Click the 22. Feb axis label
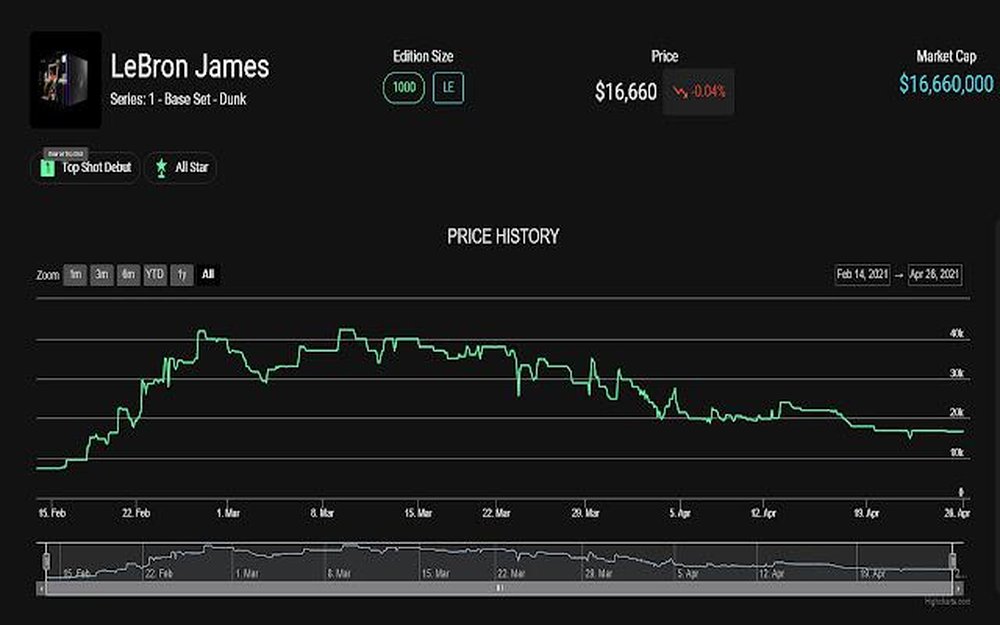Screen dimensions: 1000x625 pyautogui.click(x=136, y=513)
